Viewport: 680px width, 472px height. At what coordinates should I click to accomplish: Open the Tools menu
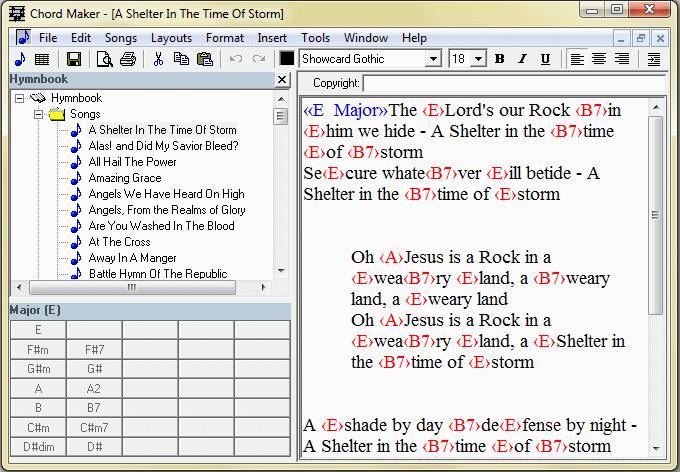pos(316,38)
